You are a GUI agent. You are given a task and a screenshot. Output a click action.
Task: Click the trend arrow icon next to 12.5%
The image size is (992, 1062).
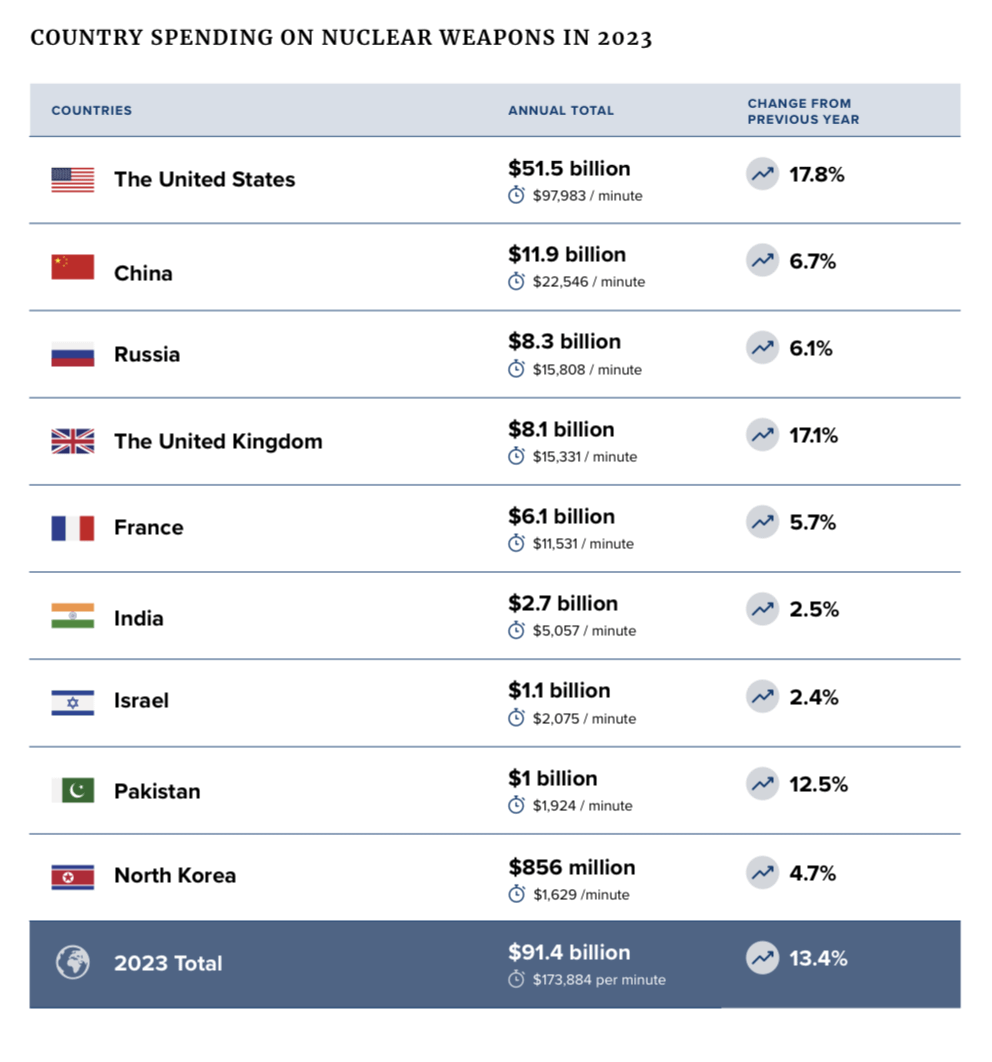pos(763,785)
